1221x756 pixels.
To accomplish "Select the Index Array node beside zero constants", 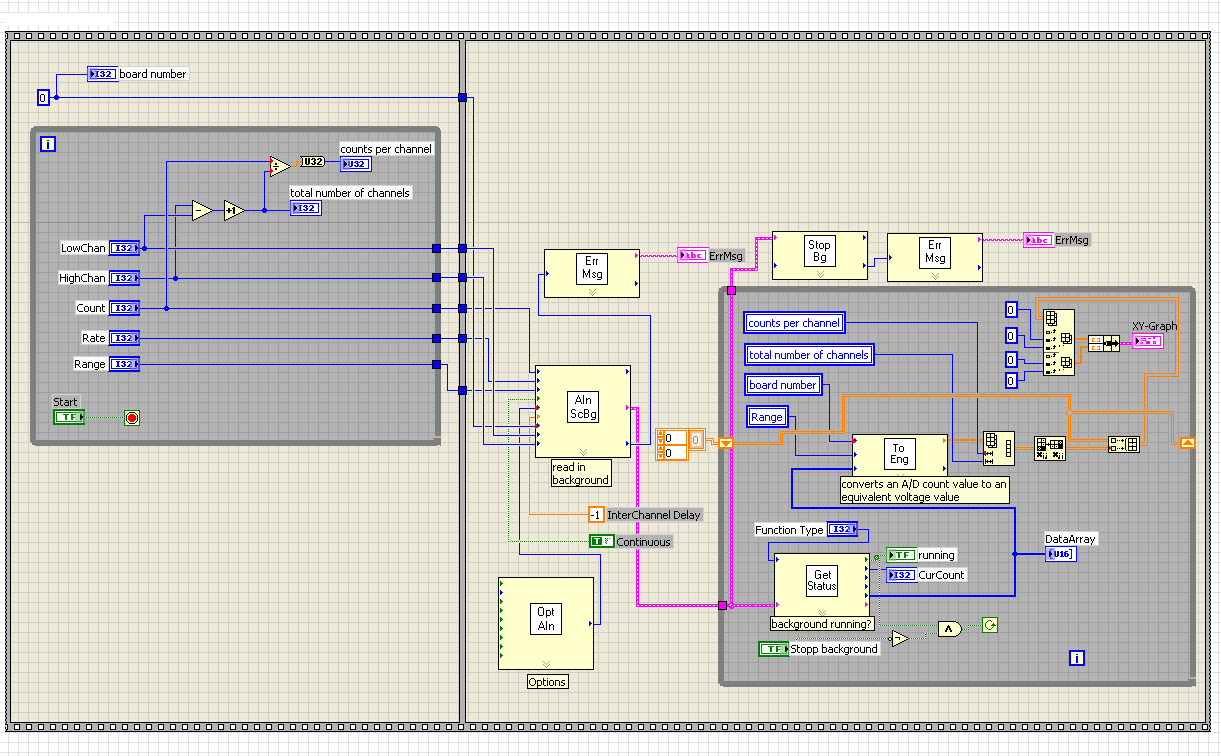I will pyautogui.click(x=1058, y=342).
